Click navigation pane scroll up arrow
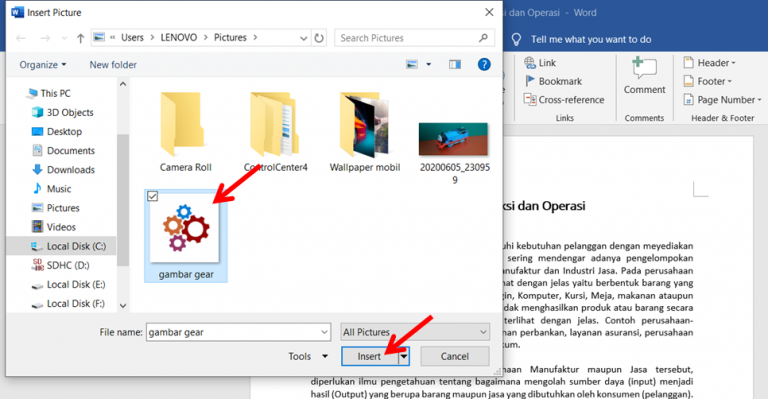Viewport: 768px width, 399px height. pos(123,84)
